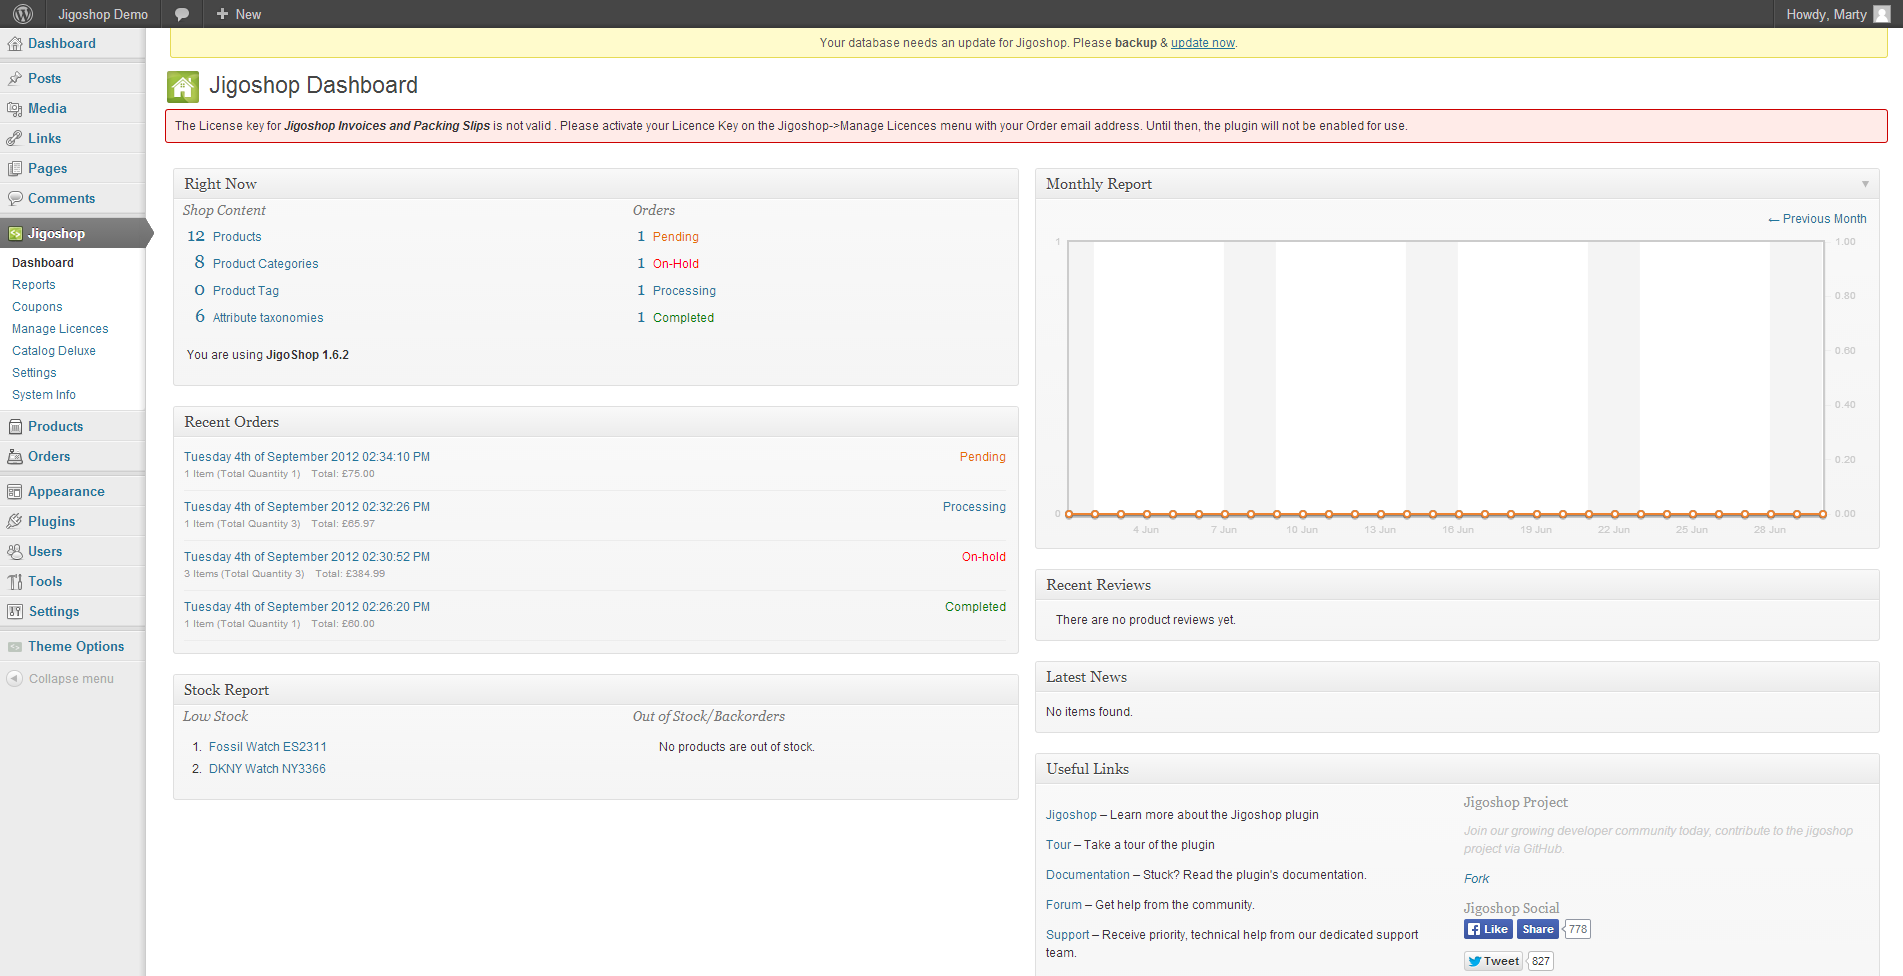Click the Links chain icon

tap(15, 139)
